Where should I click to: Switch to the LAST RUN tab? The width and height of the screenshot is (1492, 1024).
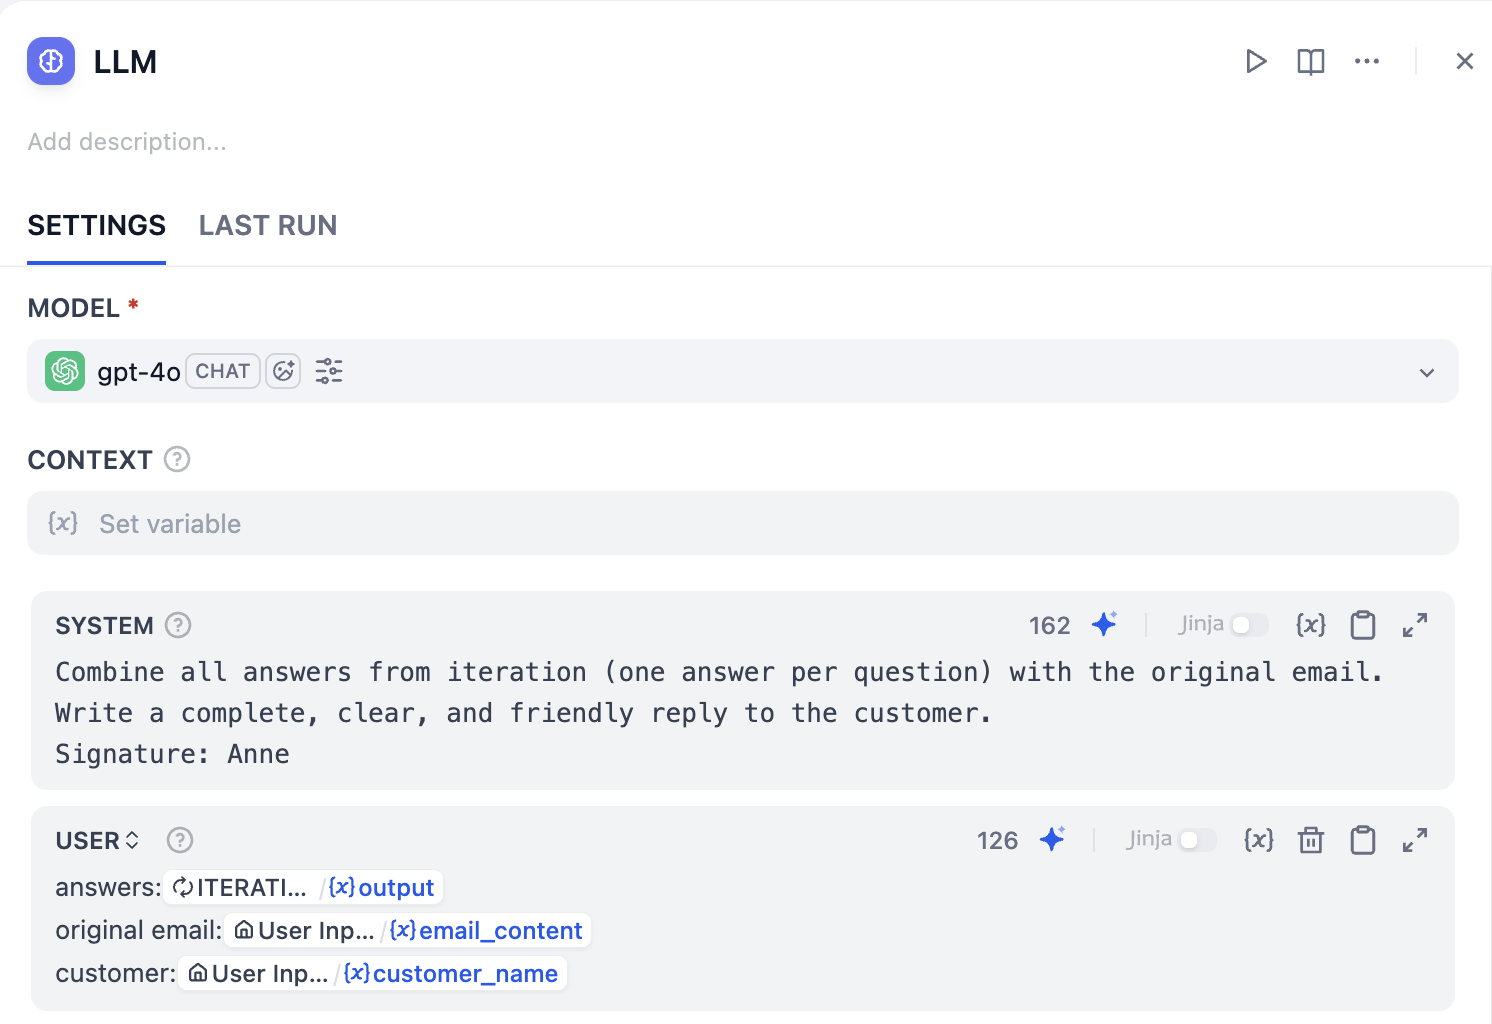(268, 226)
